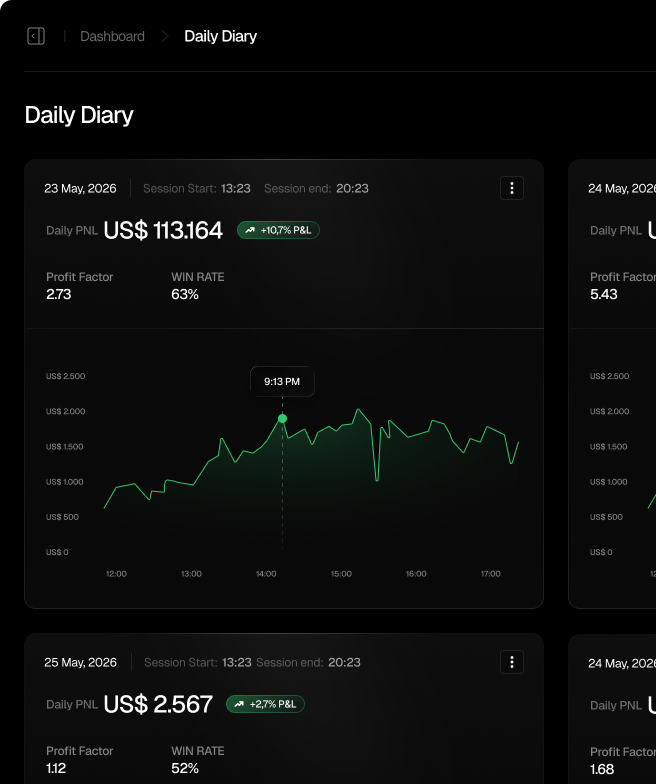Select the green data point on chart
This screenshot has height=784, width=656.
282,418
